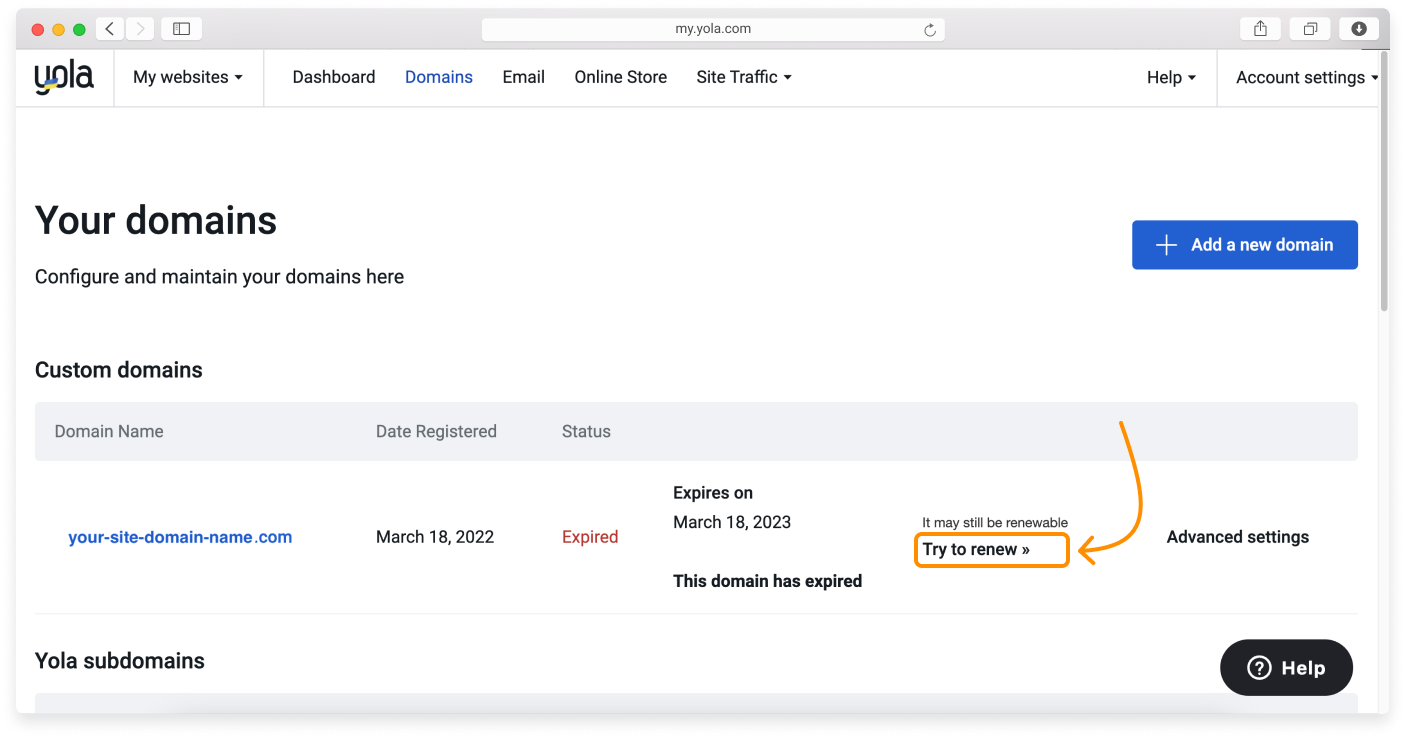The height and width of the screenshot is (738, 1406).
Task: Open the Safari sidebar icon
Action: [180, 28]
